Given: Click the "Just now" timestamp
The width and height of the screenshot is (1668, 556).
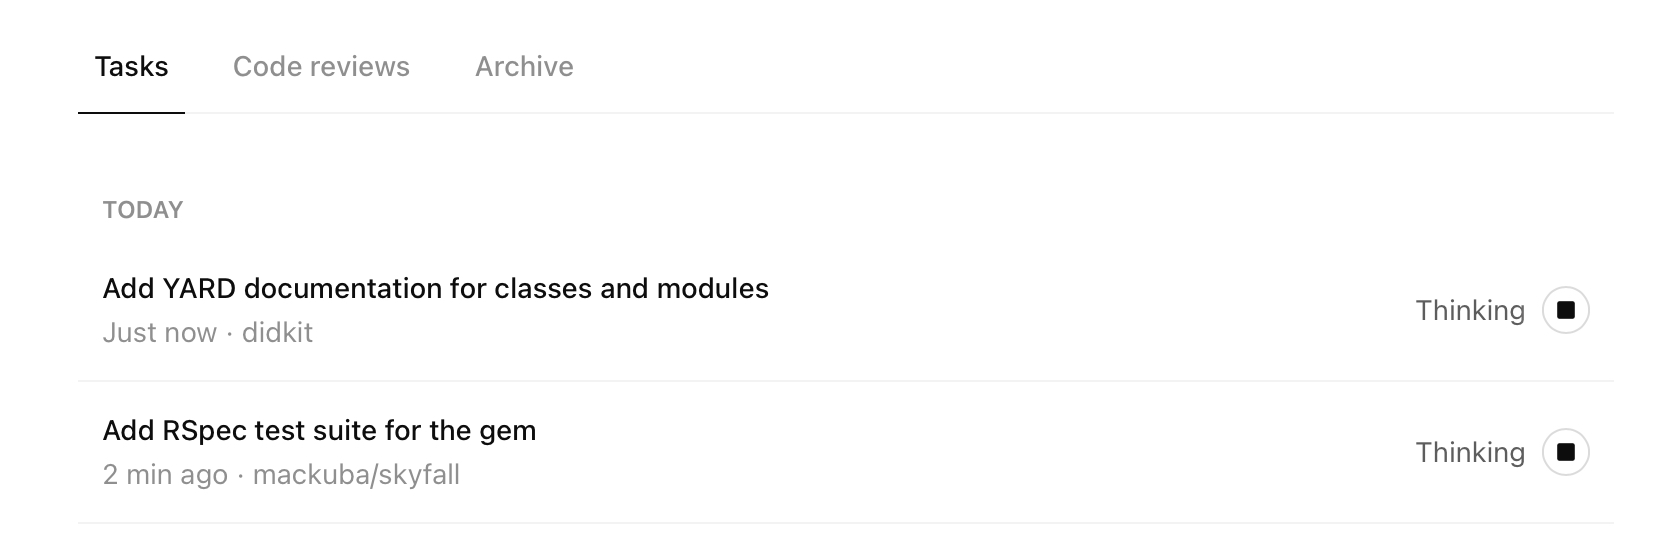Looking at the screenshot, I should pos(159,332).
